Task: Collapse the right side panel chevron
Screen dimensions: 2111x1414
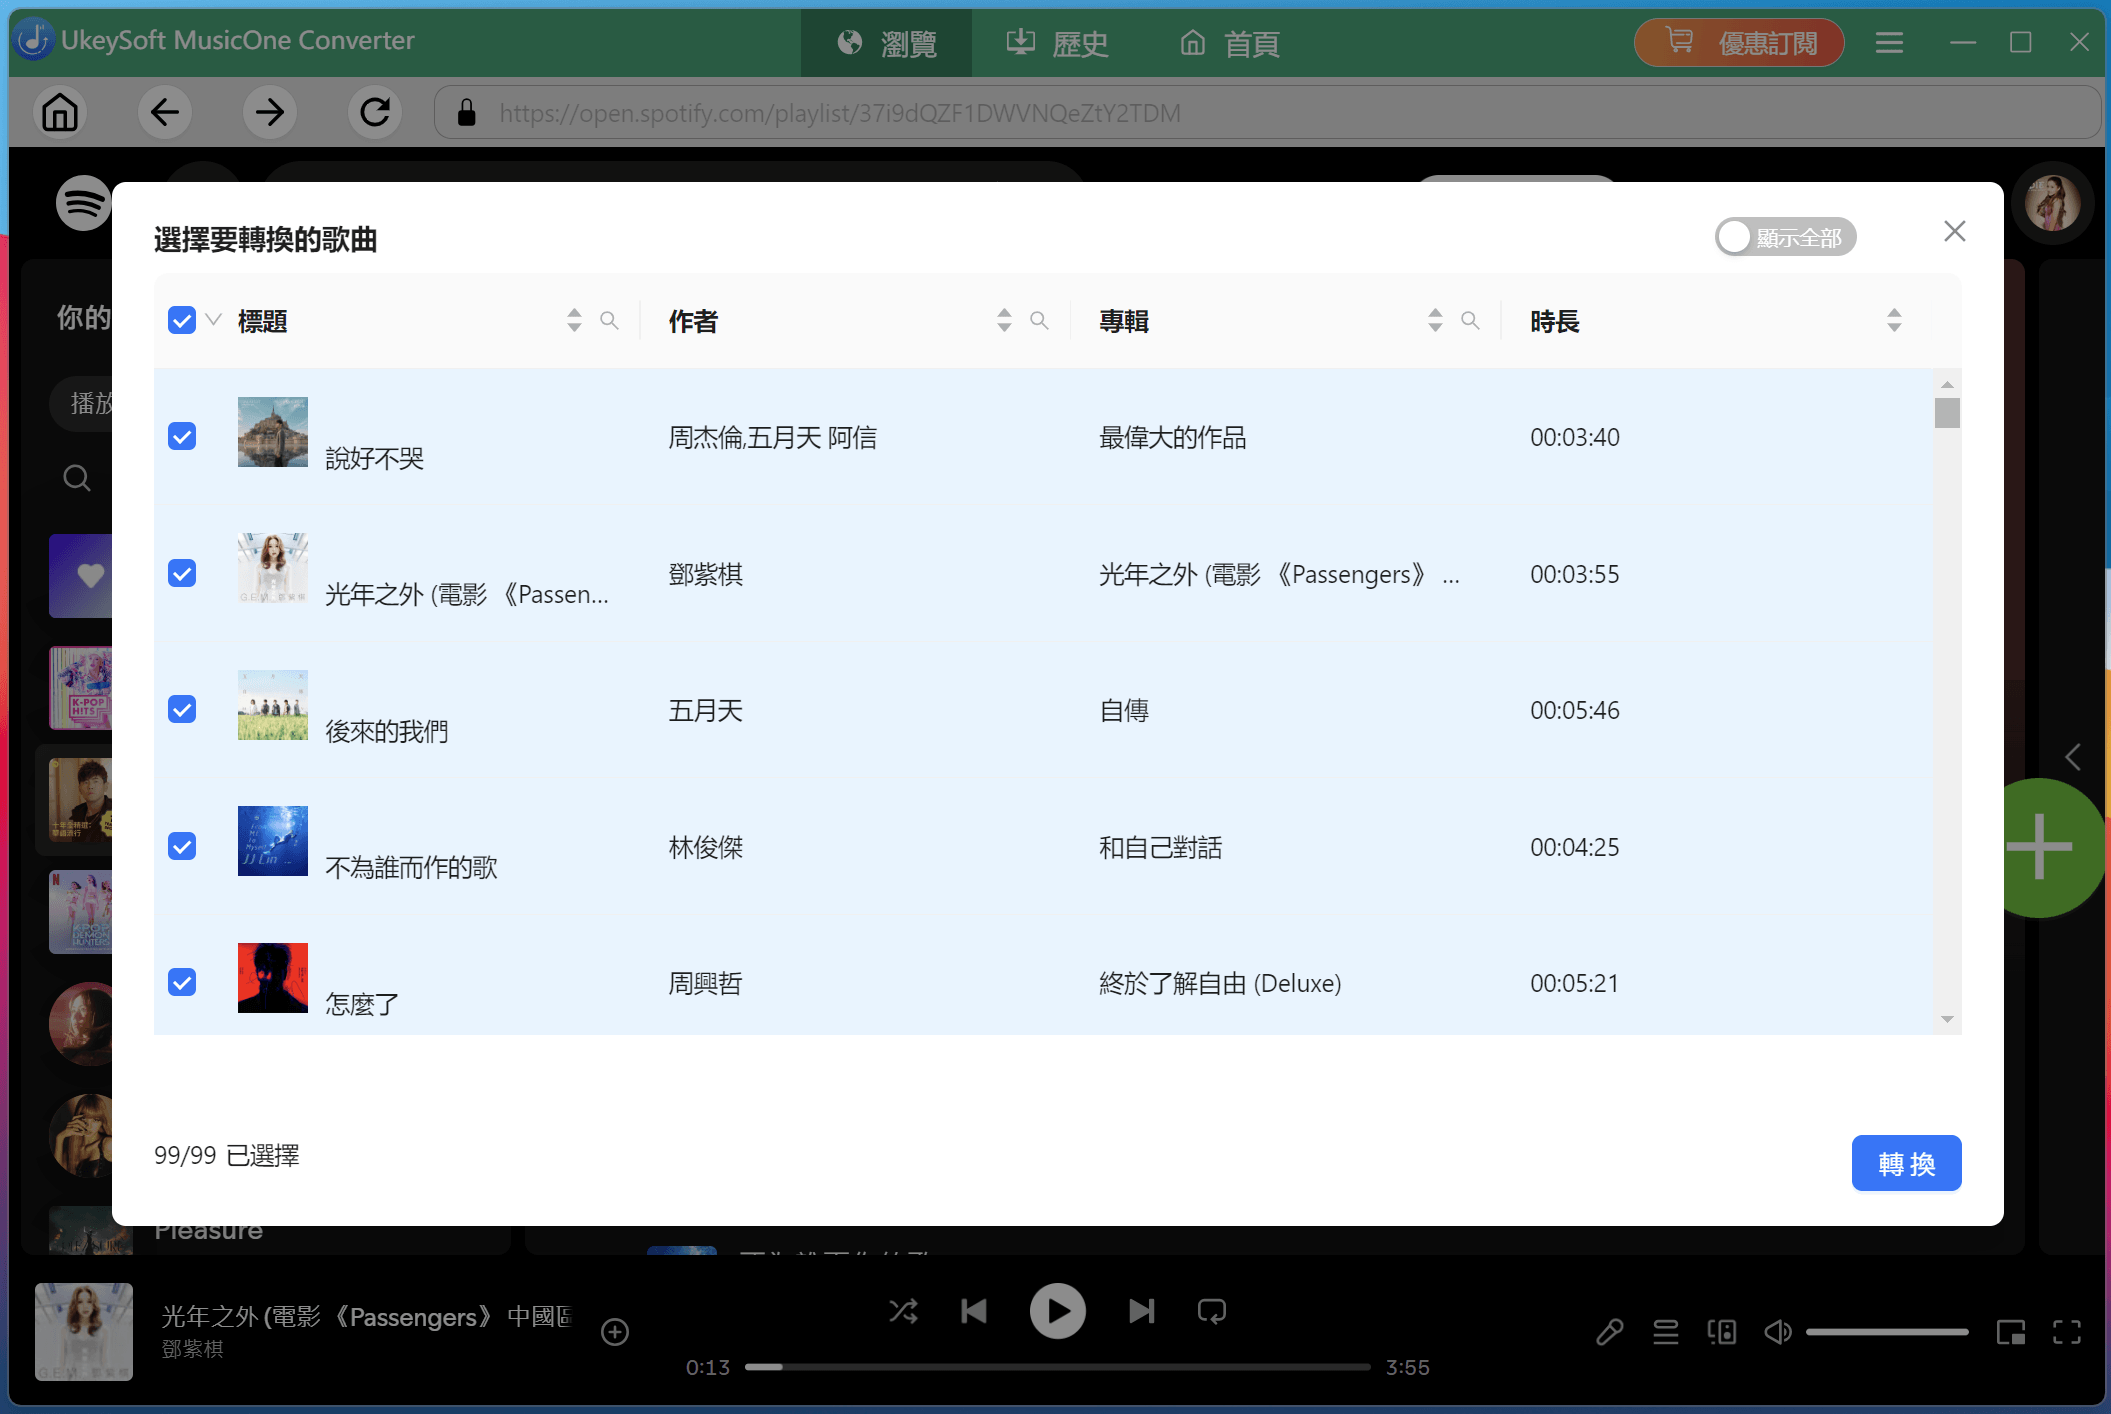Action: click(2071, 757)
